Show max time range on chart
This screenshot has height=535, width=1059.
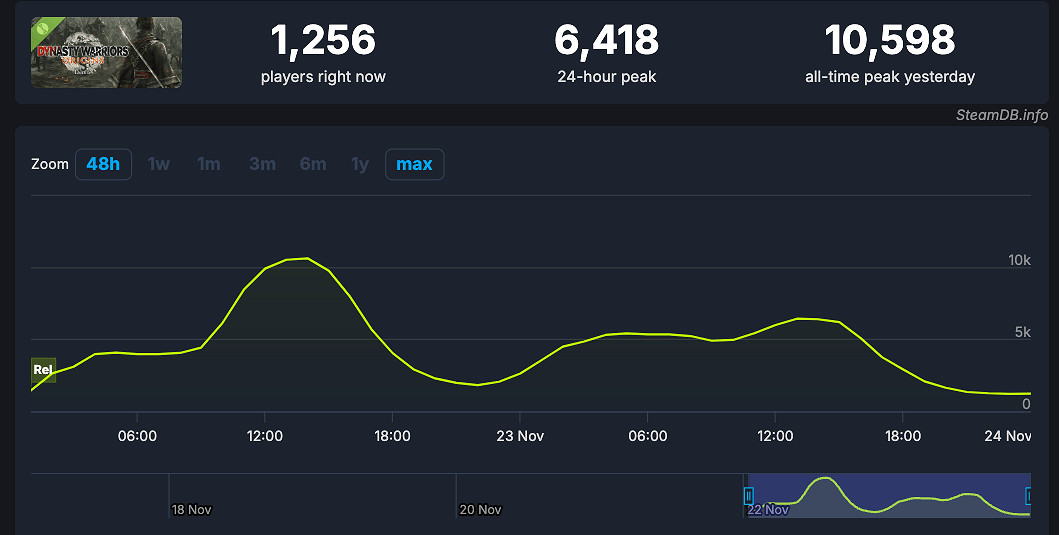(x=414, y=164)
